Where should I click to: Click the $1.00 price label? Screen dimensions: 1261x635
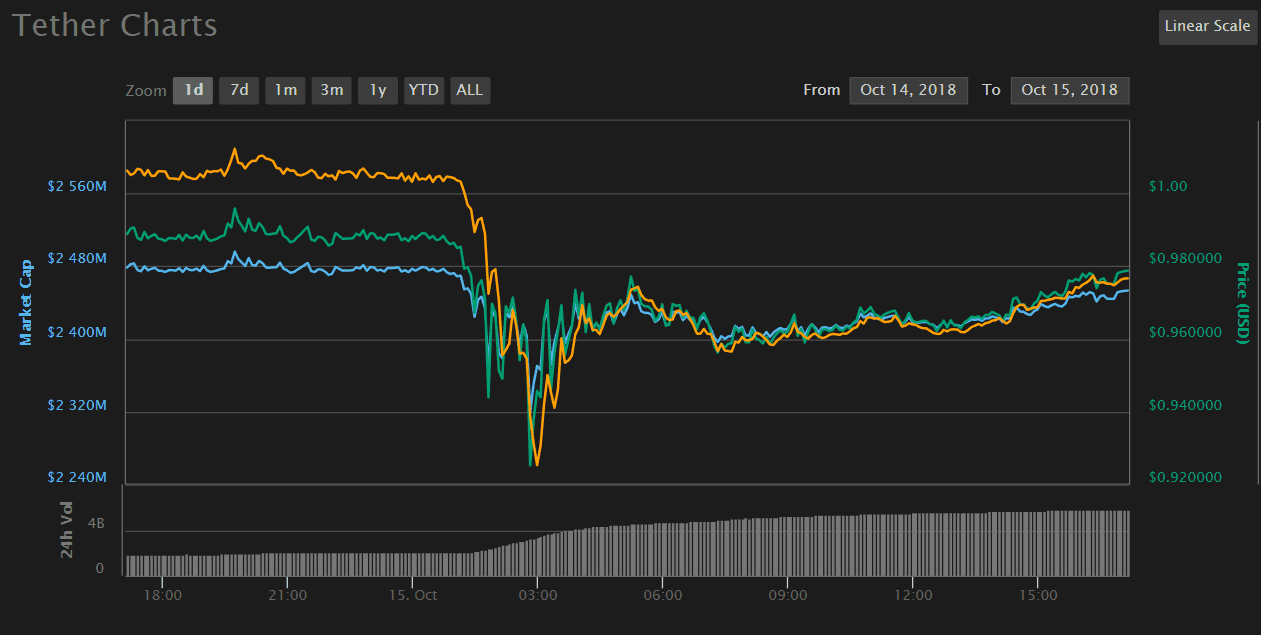[x=1167, y=186]
